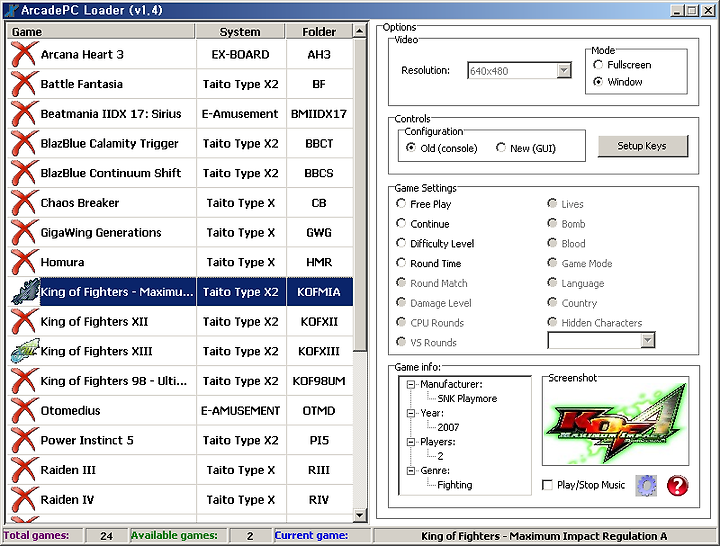Collapse the Year tree node

point(411,413)
